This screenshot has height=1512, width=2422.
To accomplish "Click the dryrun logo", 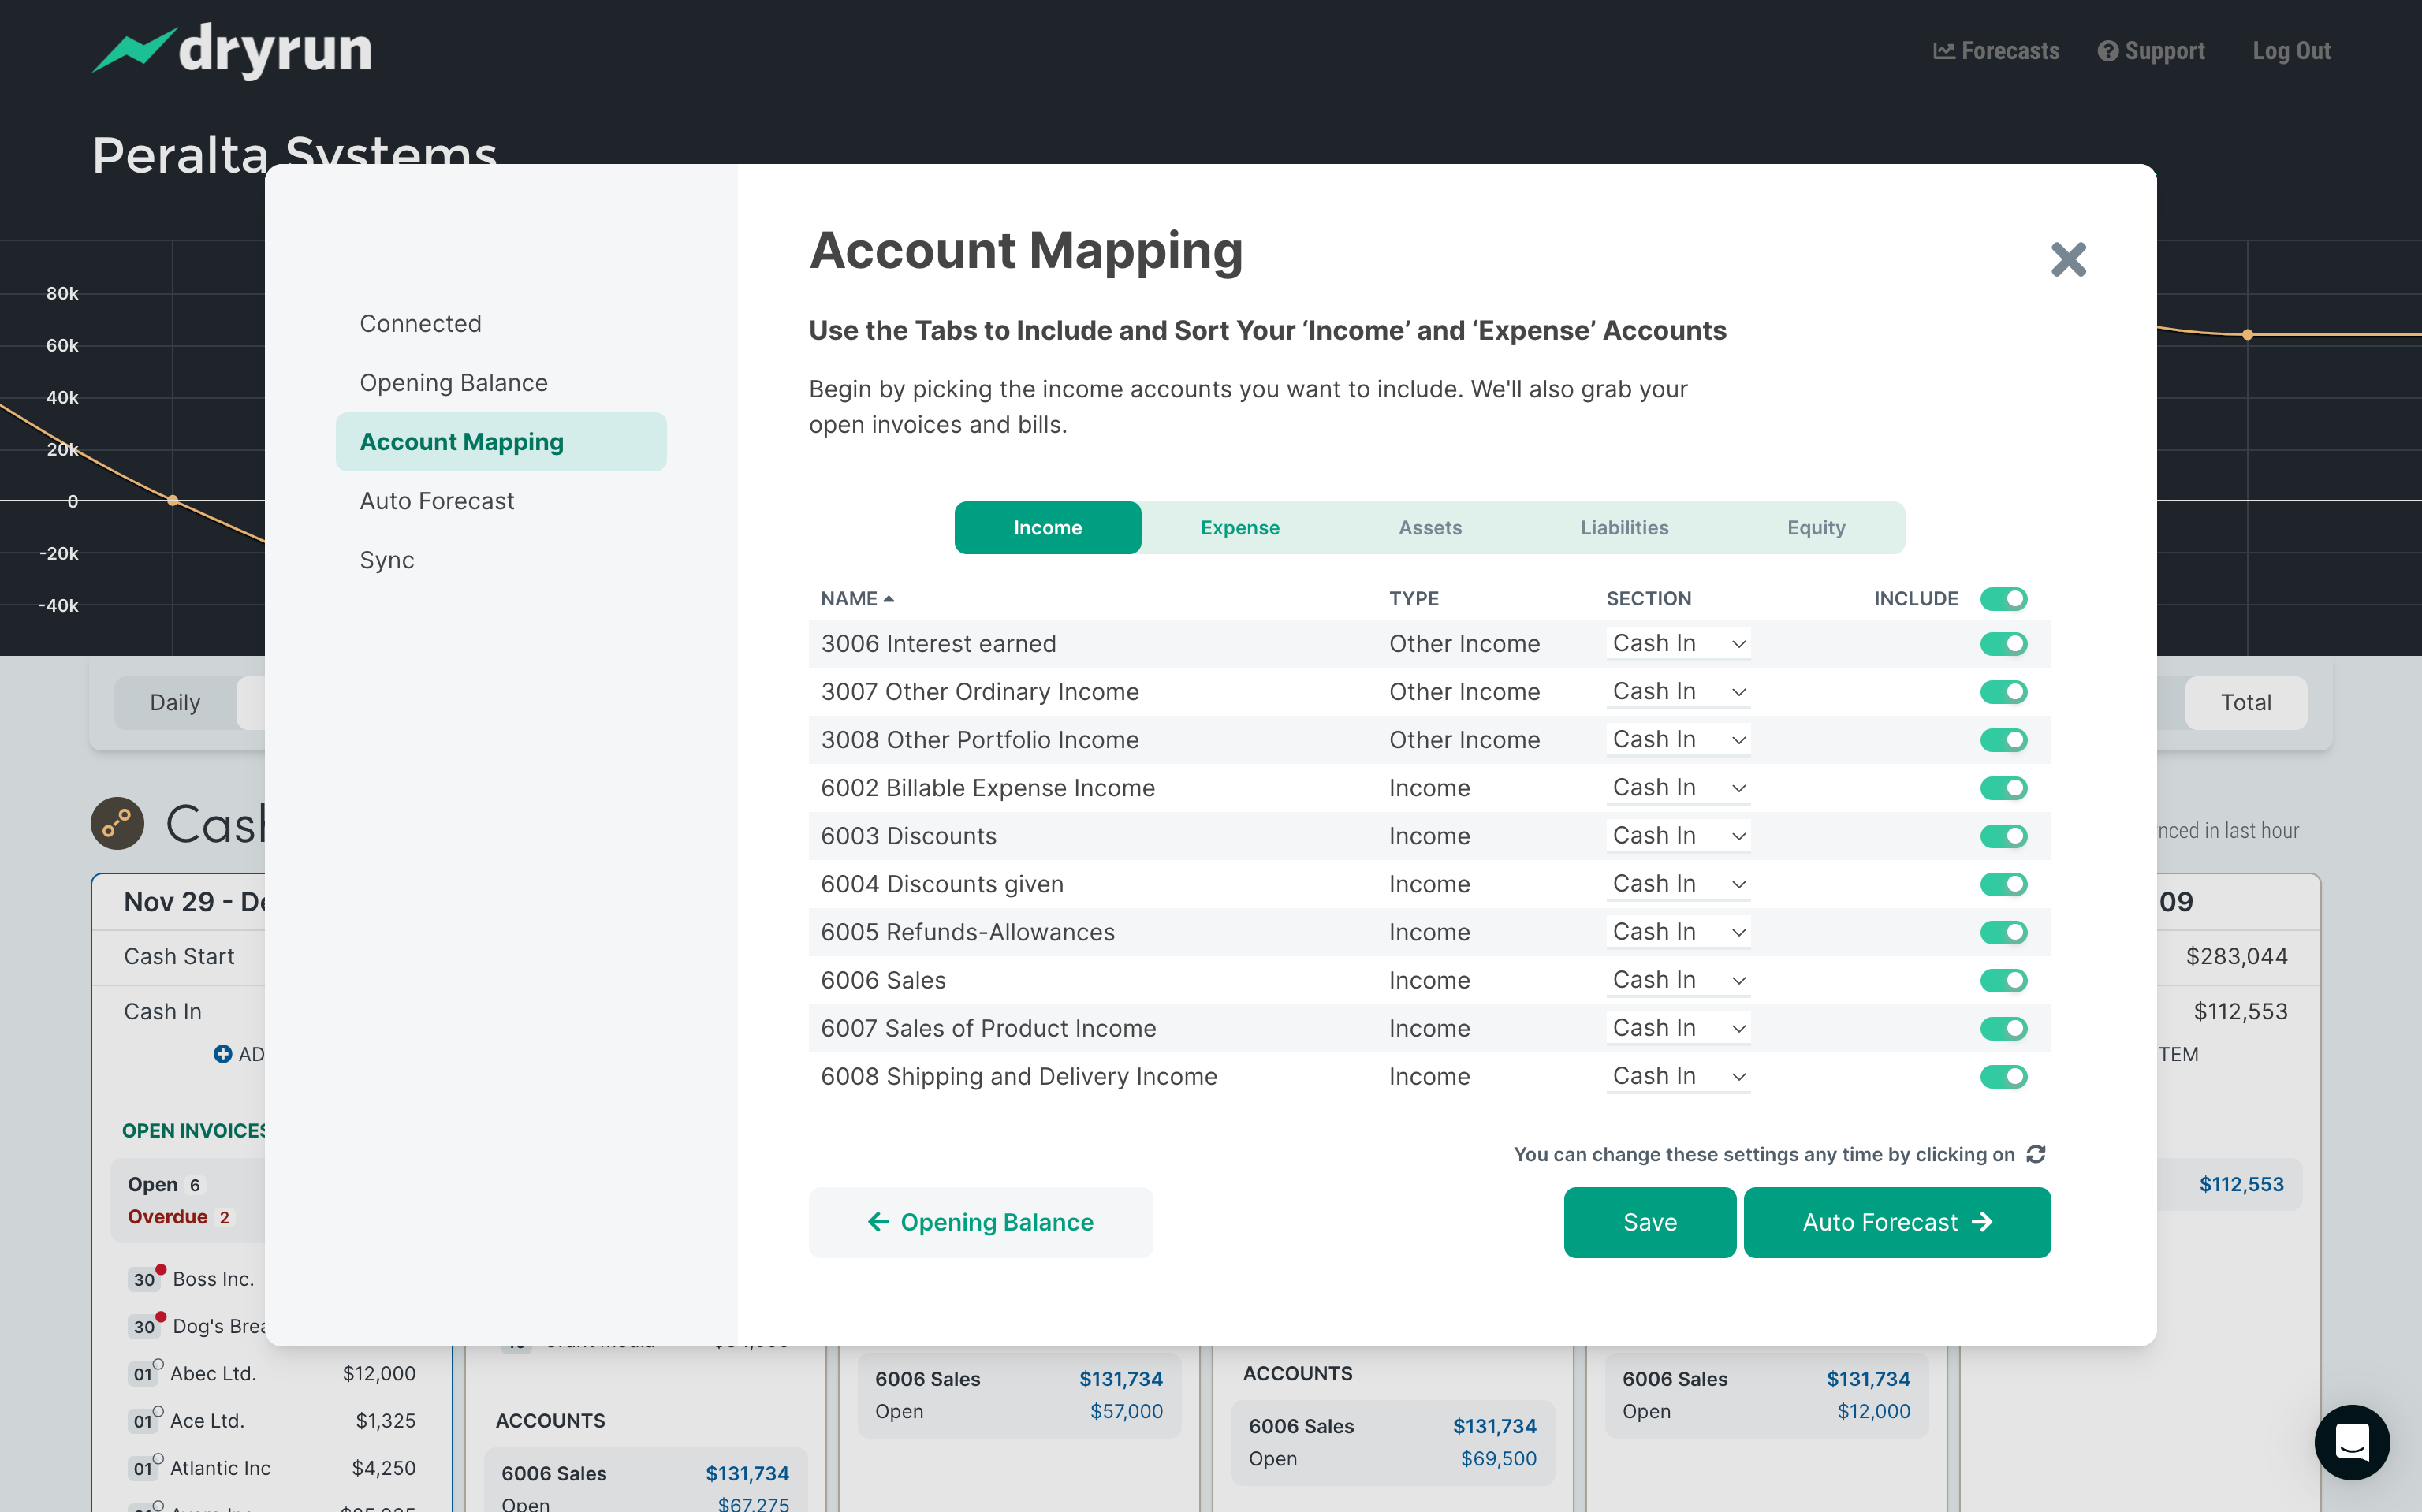I will pos(232,50).
